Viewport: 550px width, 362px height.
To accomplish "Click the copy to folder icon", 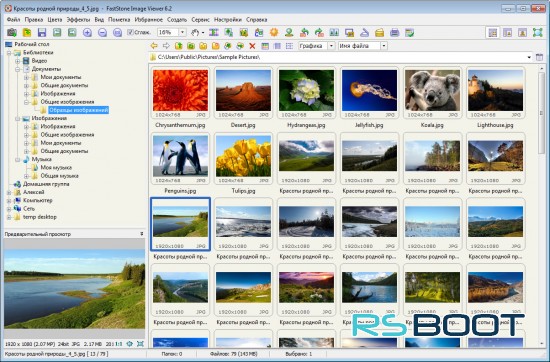I will (228, 46).
